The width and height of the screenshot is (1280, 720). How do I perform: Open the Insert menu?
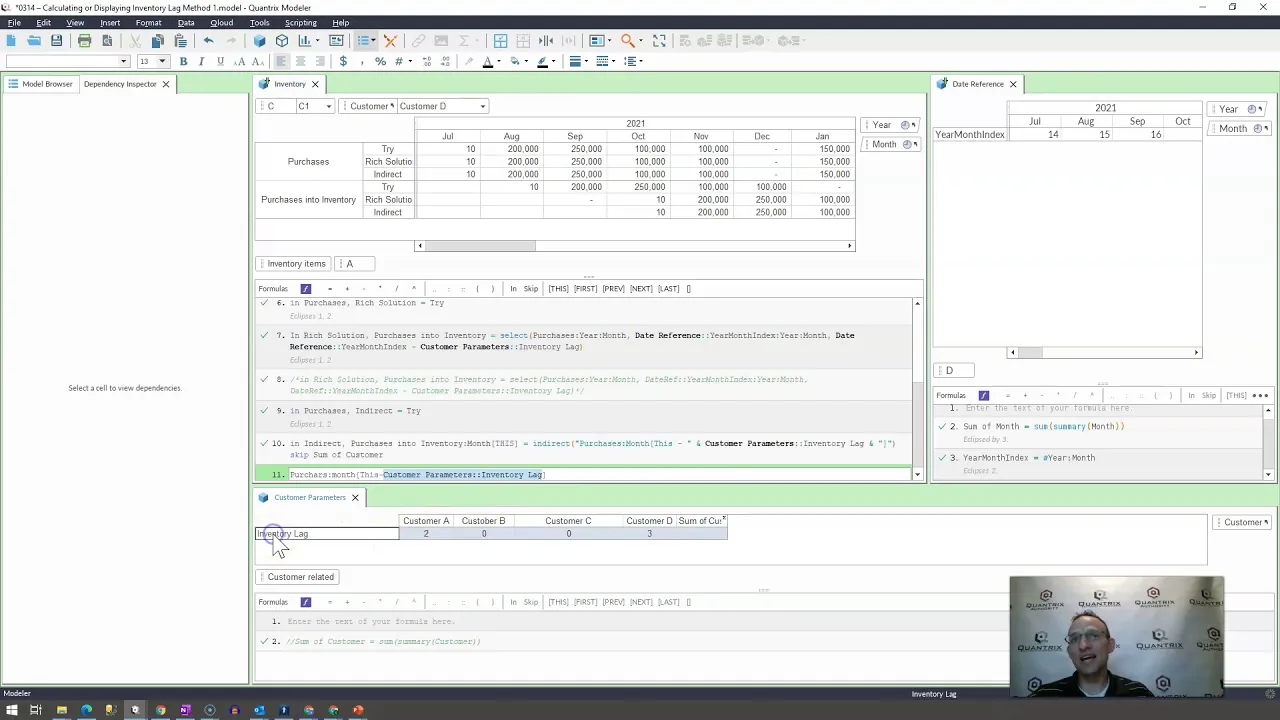[110, 22]
